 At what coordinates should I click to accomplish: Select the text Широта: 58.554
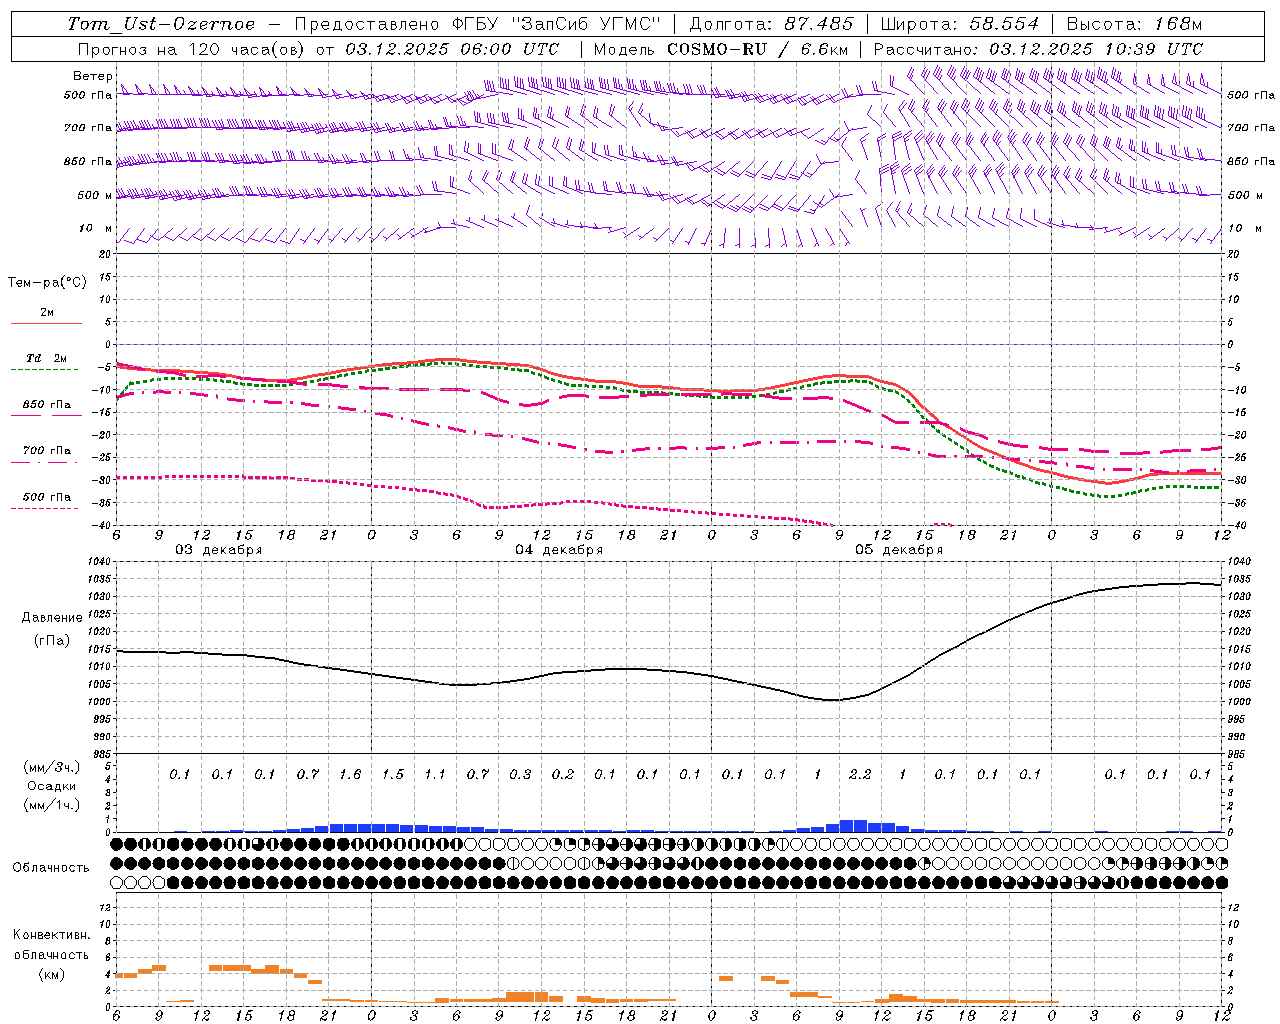960,24
